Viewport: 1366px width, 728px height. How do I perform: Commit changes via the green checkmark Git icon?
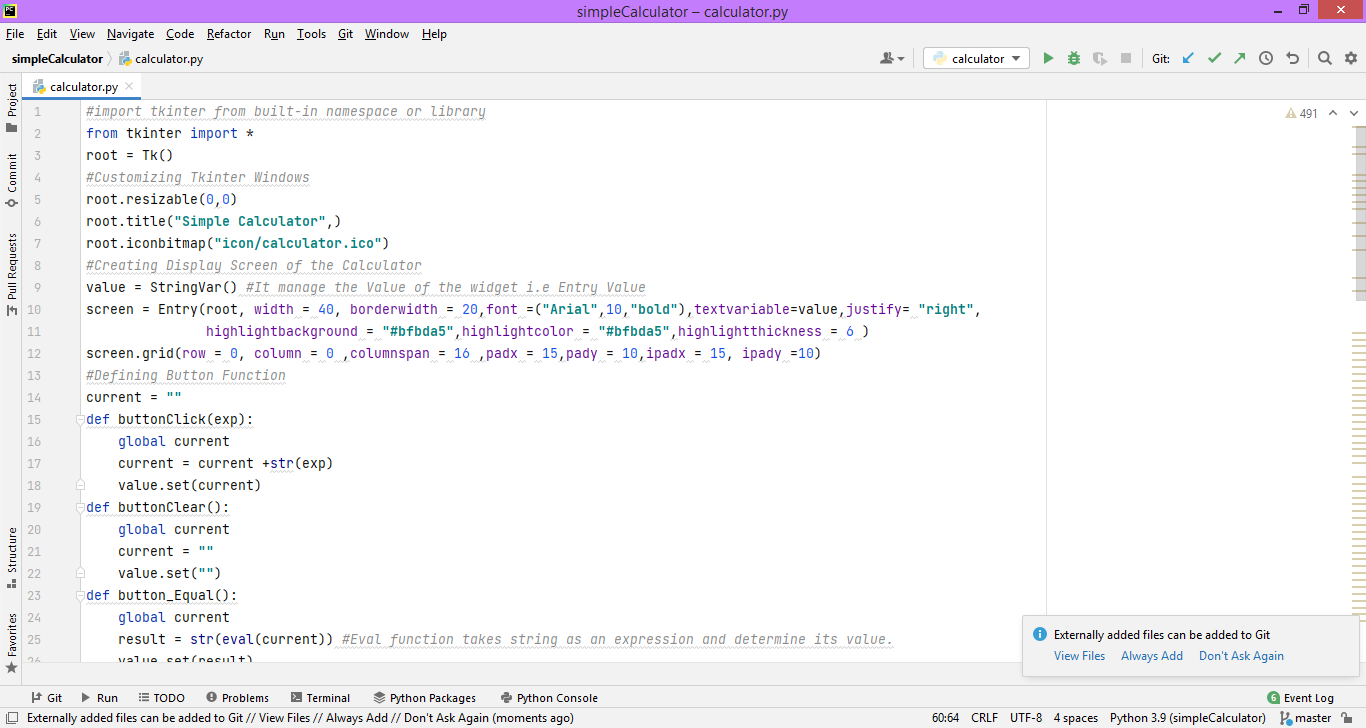coord(1213,57)
